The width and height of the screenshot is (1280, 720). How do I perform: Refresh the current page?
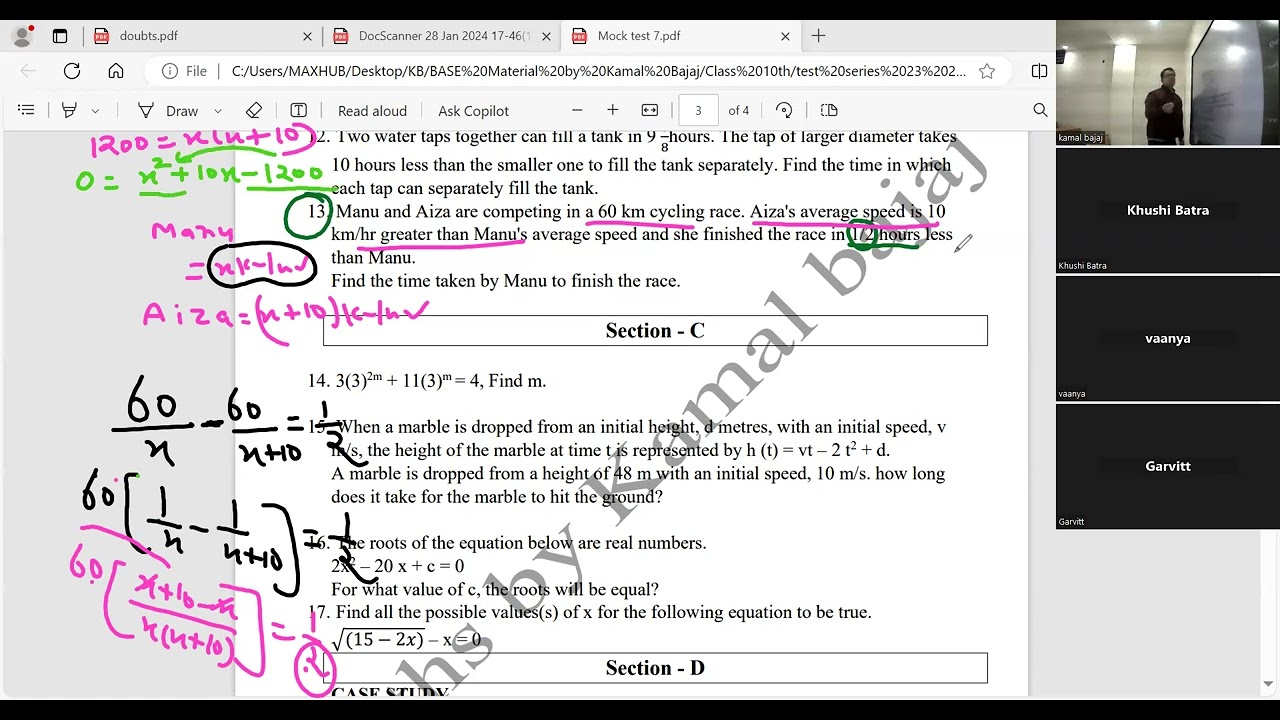[72, 71]
